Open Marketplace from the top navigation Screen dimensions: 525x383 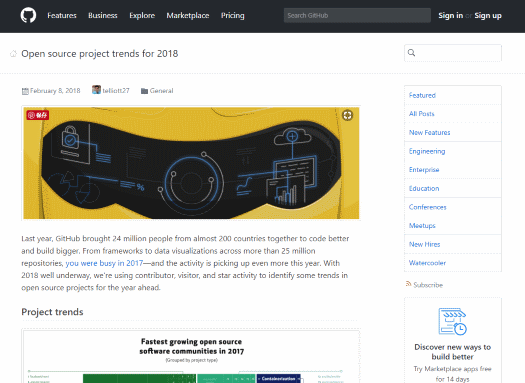click(x=188, y=15)
